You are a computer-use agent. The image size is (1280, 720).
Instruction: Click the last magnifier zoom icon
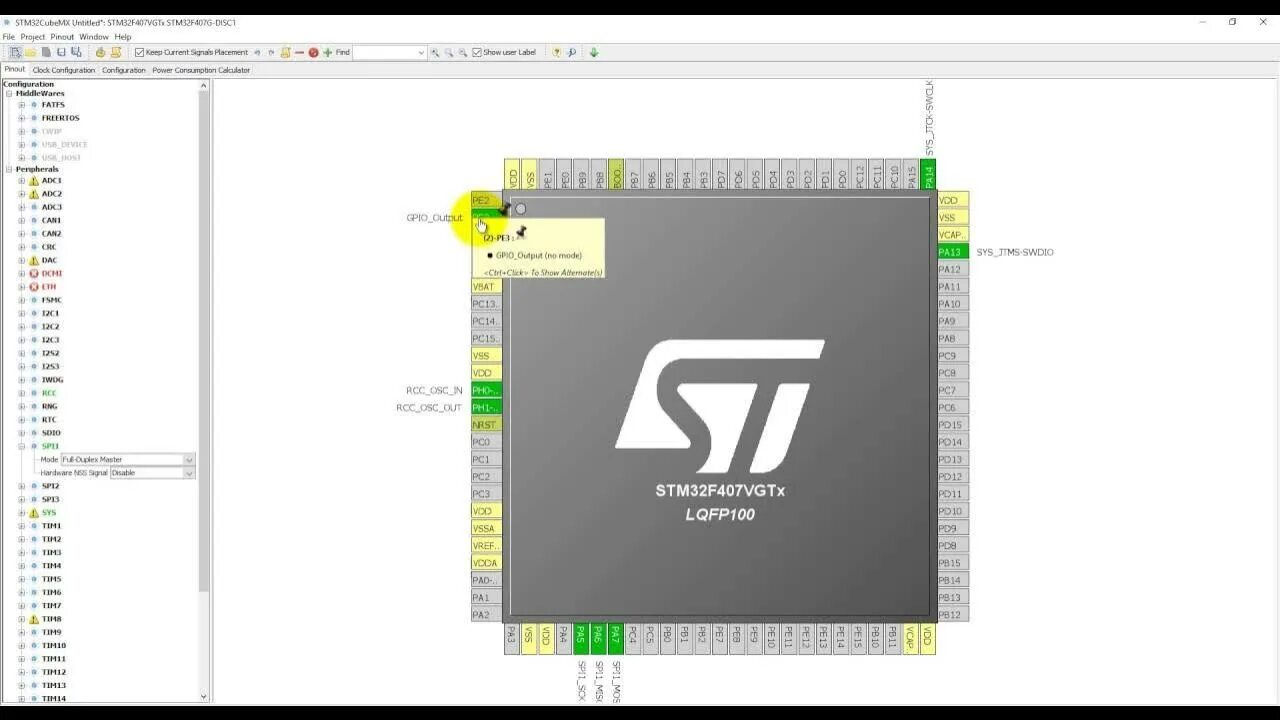463,52
